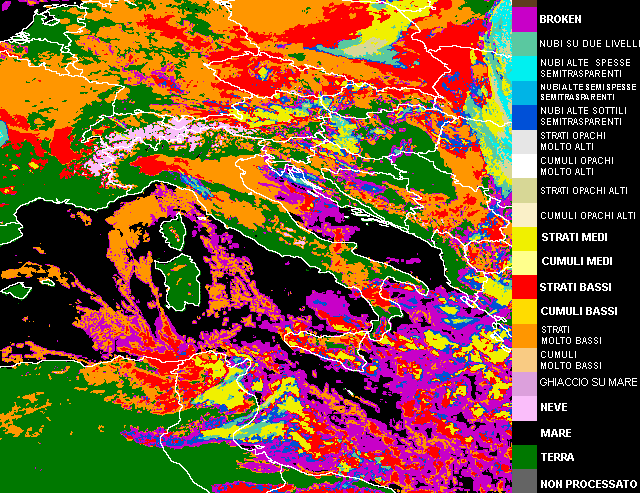Click the grey NON PROCESSATO swatch
The width and height of the screenshot is (640, 493).
[524, 481]
